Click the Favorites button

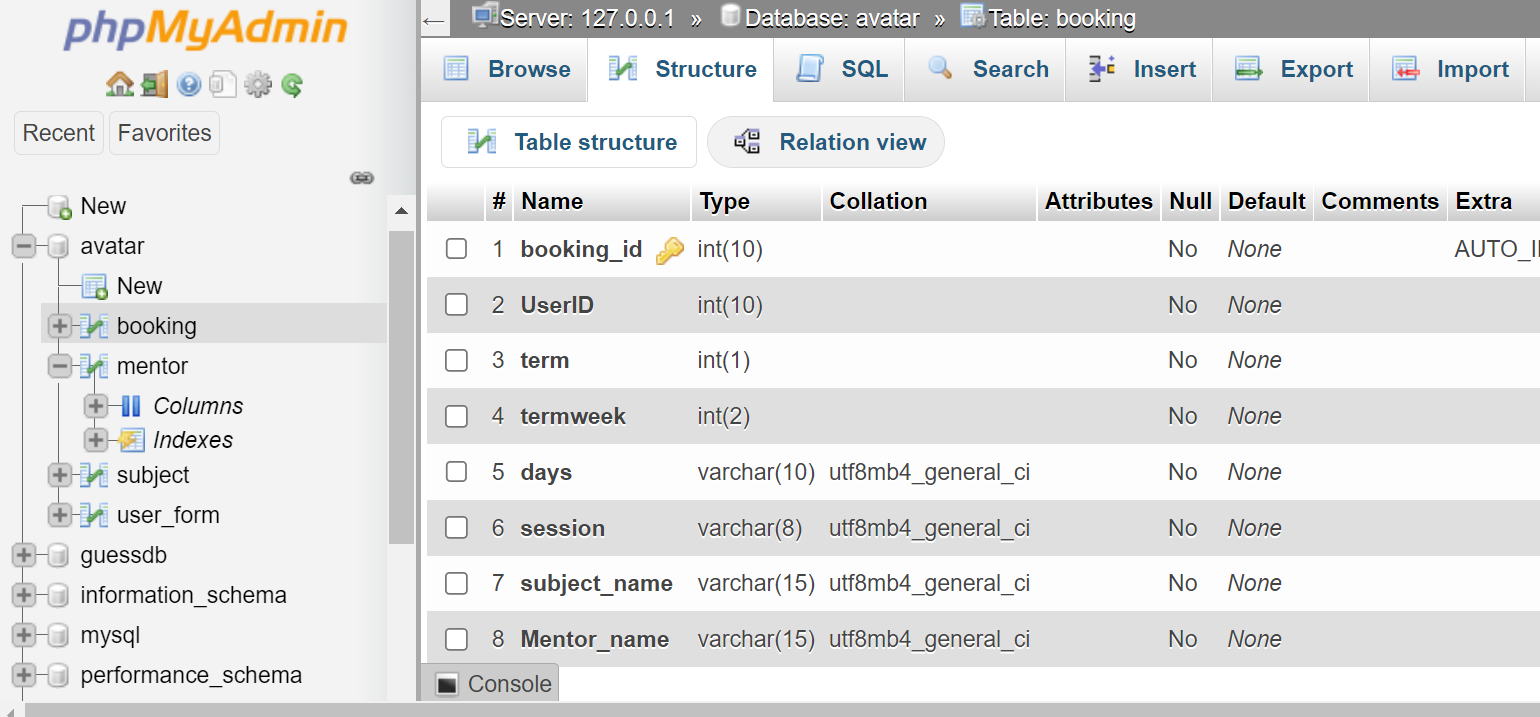click(164, 133)
